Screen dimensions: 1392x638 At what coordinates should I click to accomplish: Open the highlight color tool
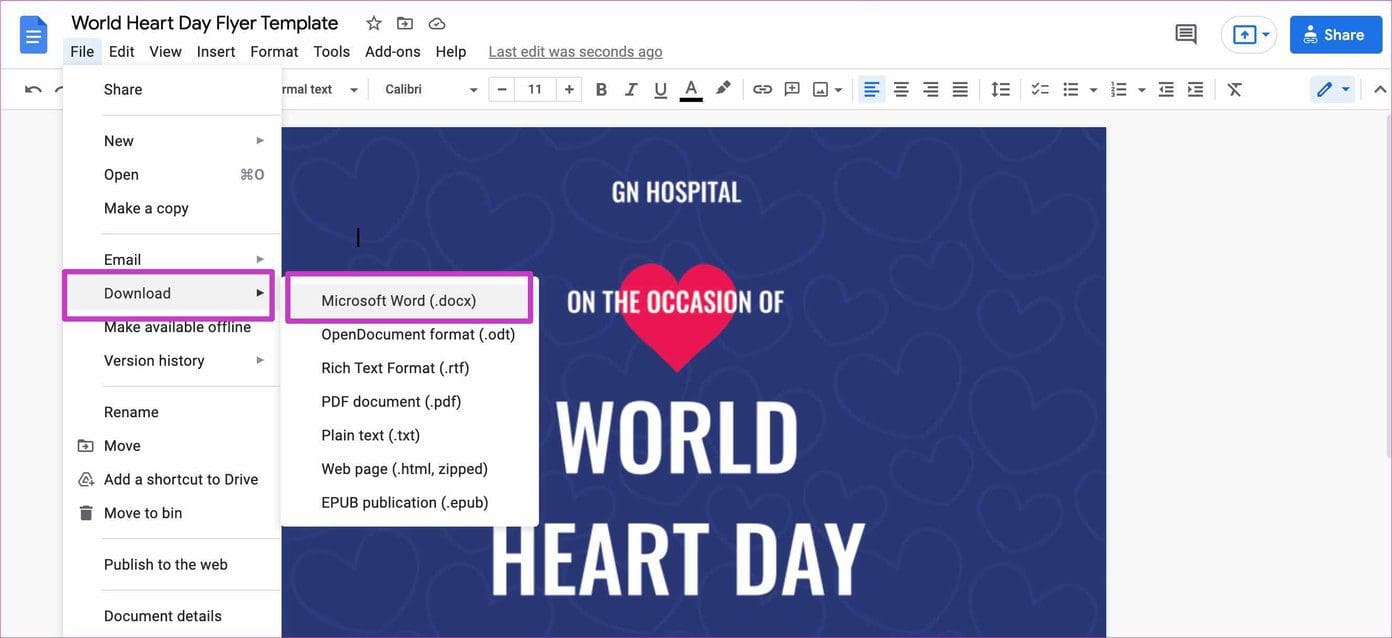coord(723,89)
